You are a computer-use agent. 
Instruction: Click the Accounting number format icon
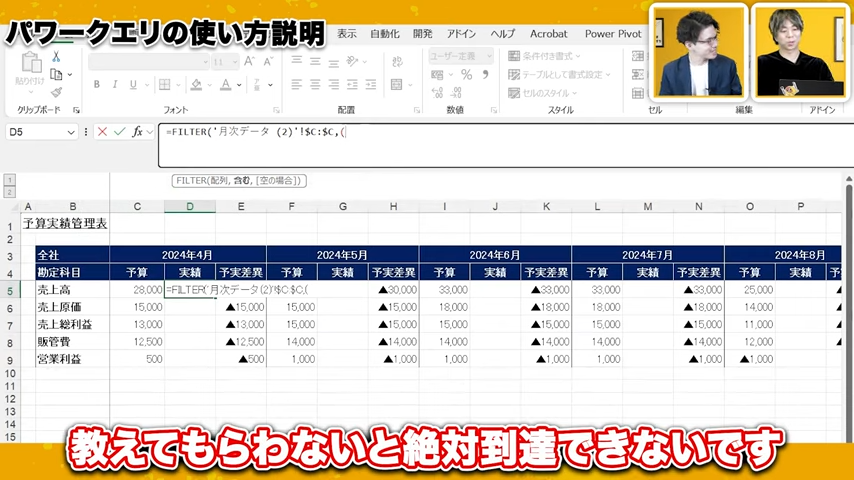(x=437, y=75)
